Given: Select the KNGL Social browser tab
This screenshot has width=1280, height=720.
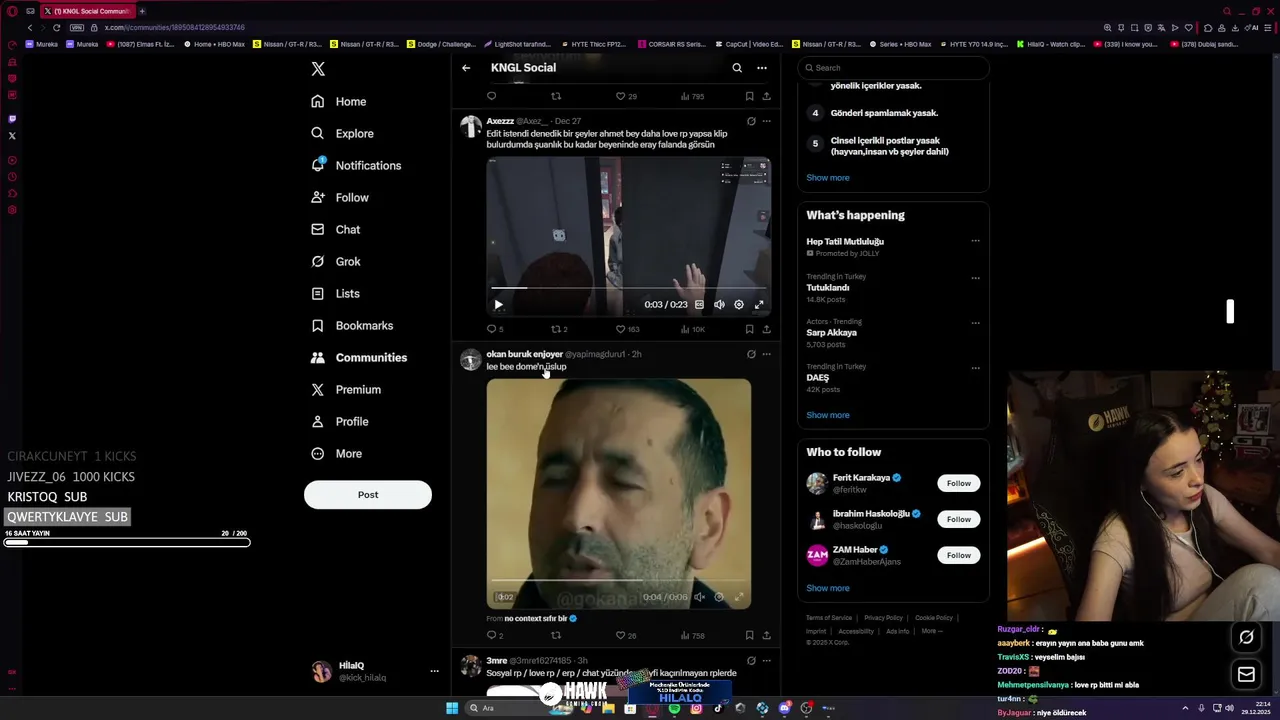Looking at the screenshot, I should pos(87,11).
